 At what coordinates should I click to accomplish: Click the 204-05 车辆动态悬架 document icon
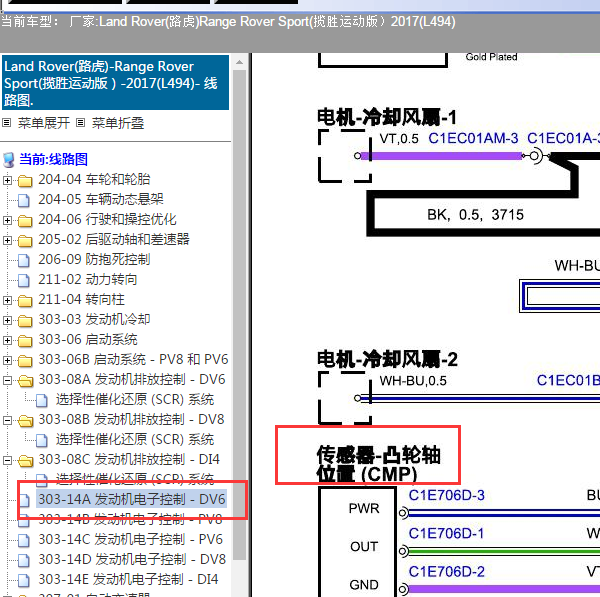tap(24, 200)
